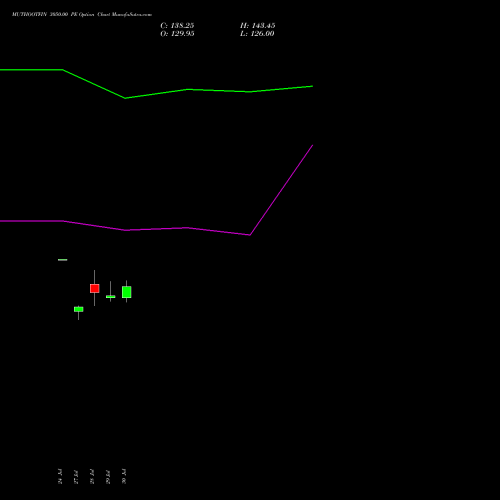500x500 pixels.
Task: Click the flat dash candle for 24 Jul
Action: [x=63, y=260]
